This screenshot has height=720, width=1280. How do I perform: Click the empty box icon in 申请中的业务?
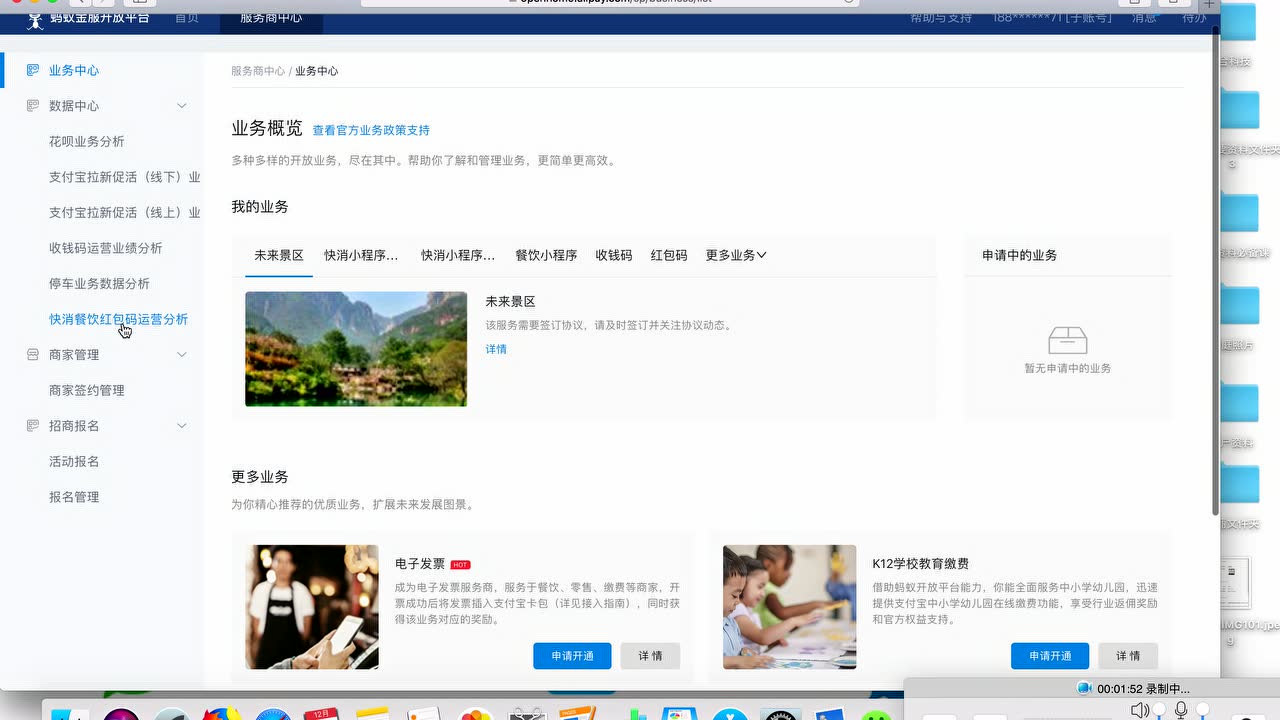click(x=1067, y=340)
